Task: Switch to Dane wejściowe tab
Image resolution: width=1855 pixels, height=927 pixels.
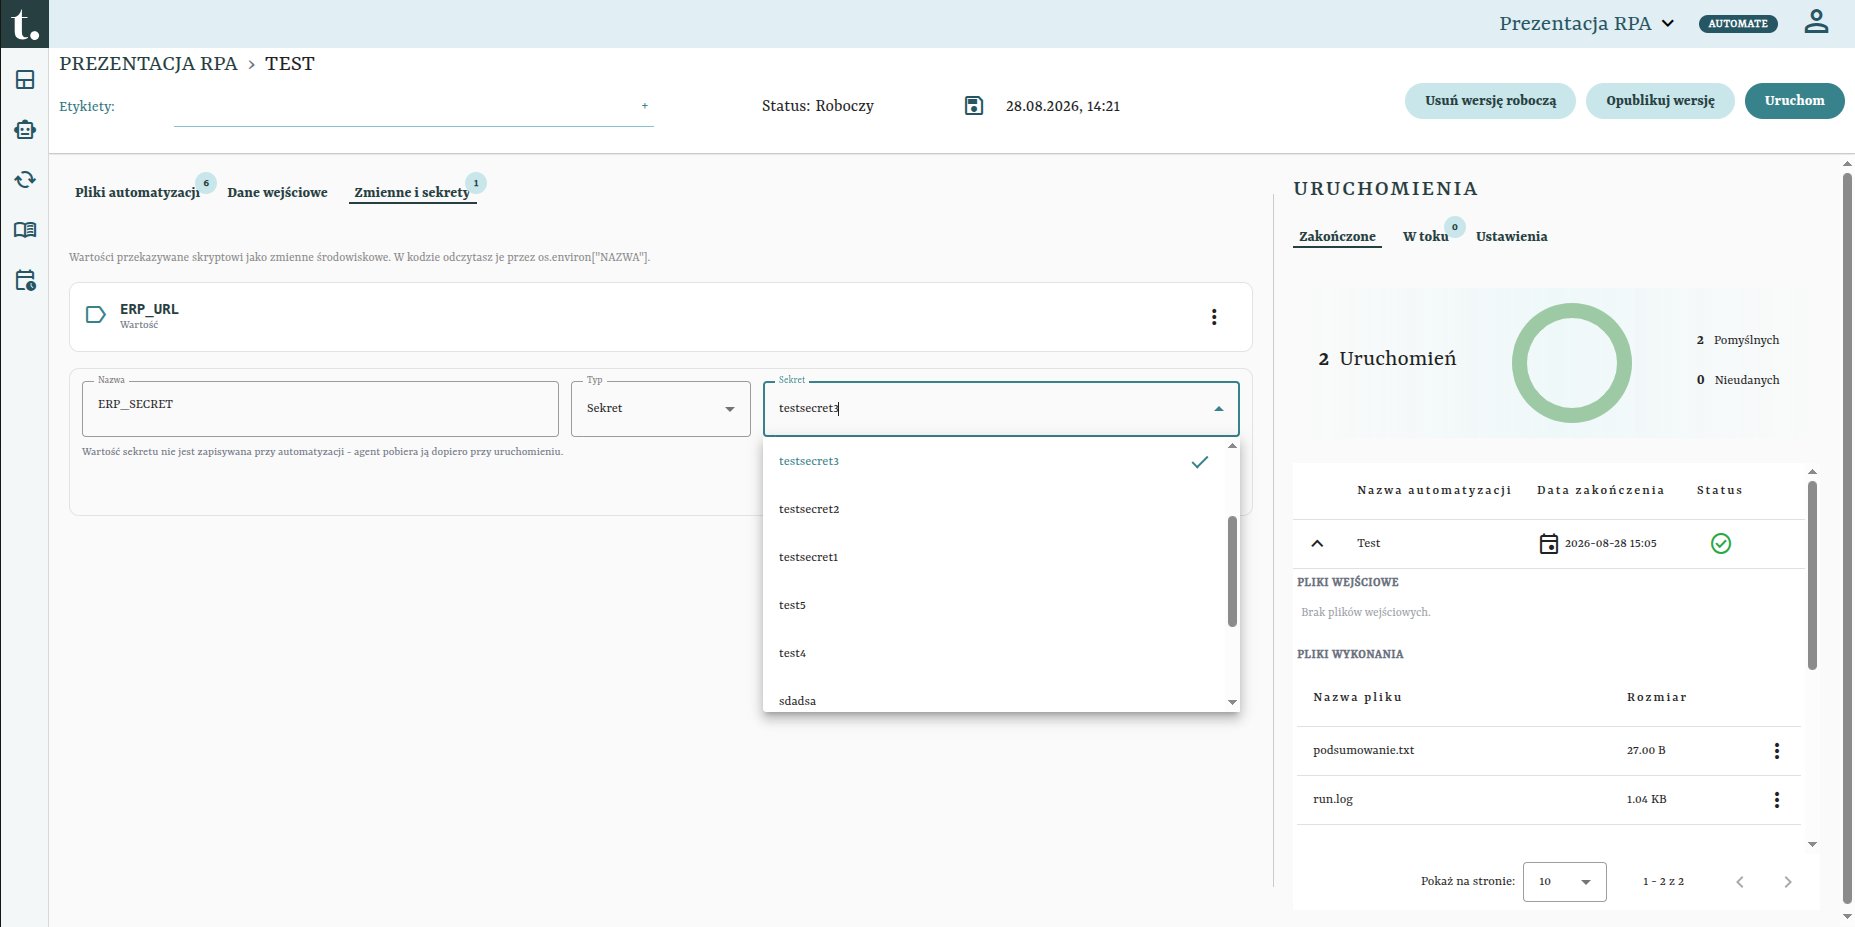Action: pos(277,192)
